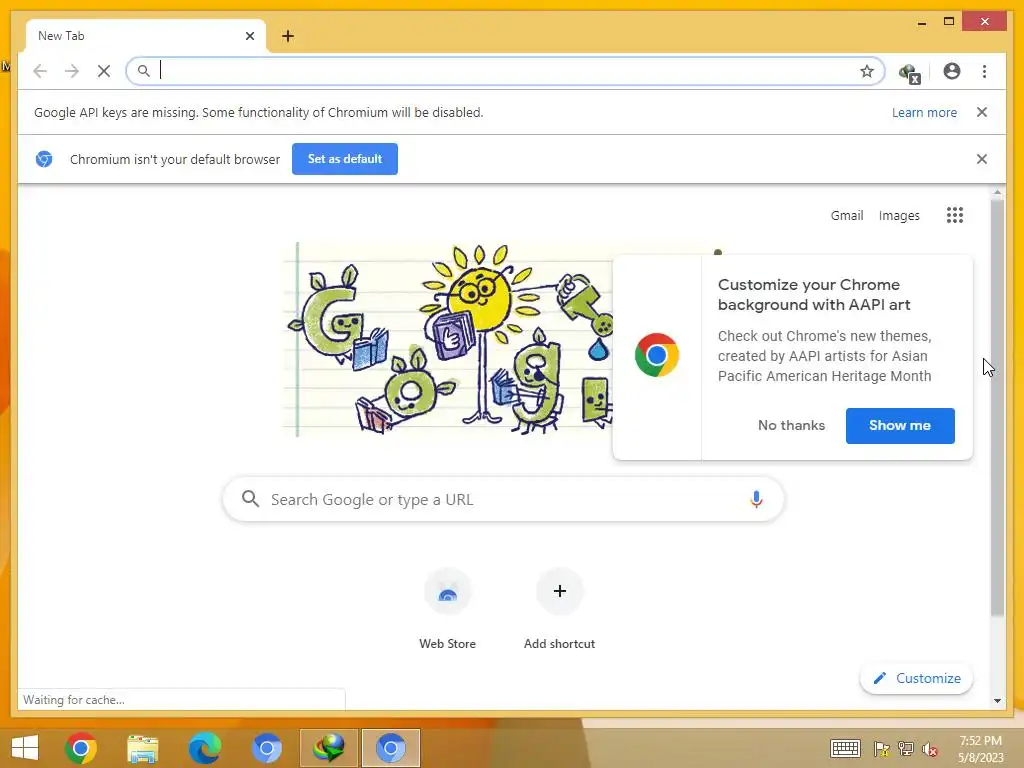Click the Chrome logo in promo card

656,355
